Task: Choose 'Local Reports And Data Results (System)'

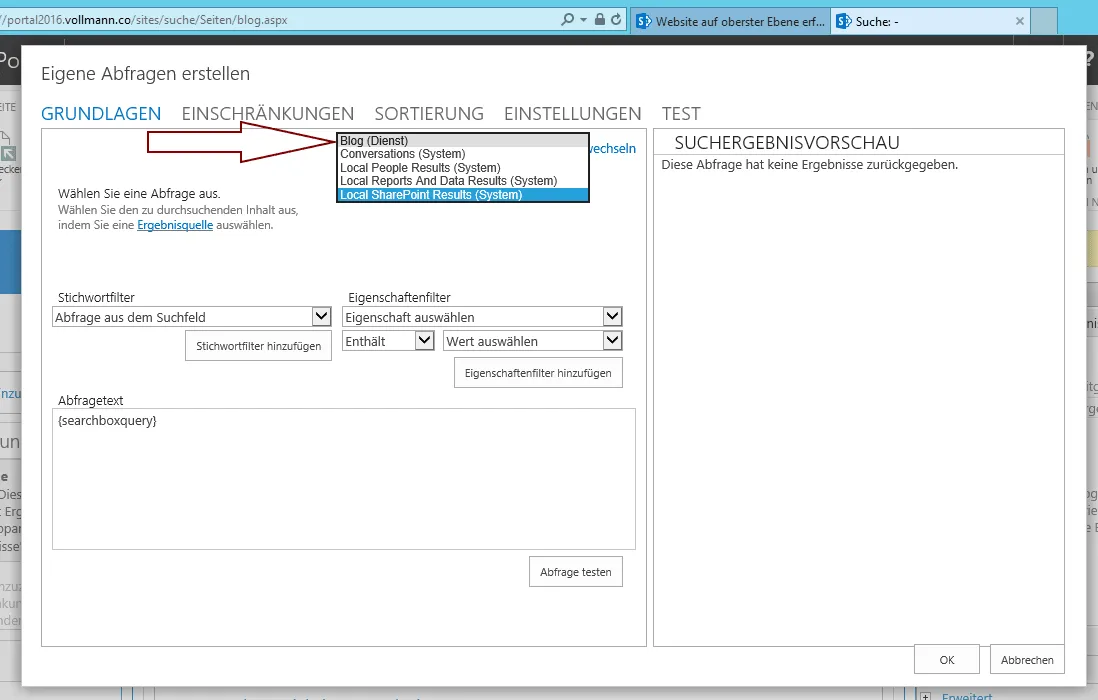Action: (463, 181)
